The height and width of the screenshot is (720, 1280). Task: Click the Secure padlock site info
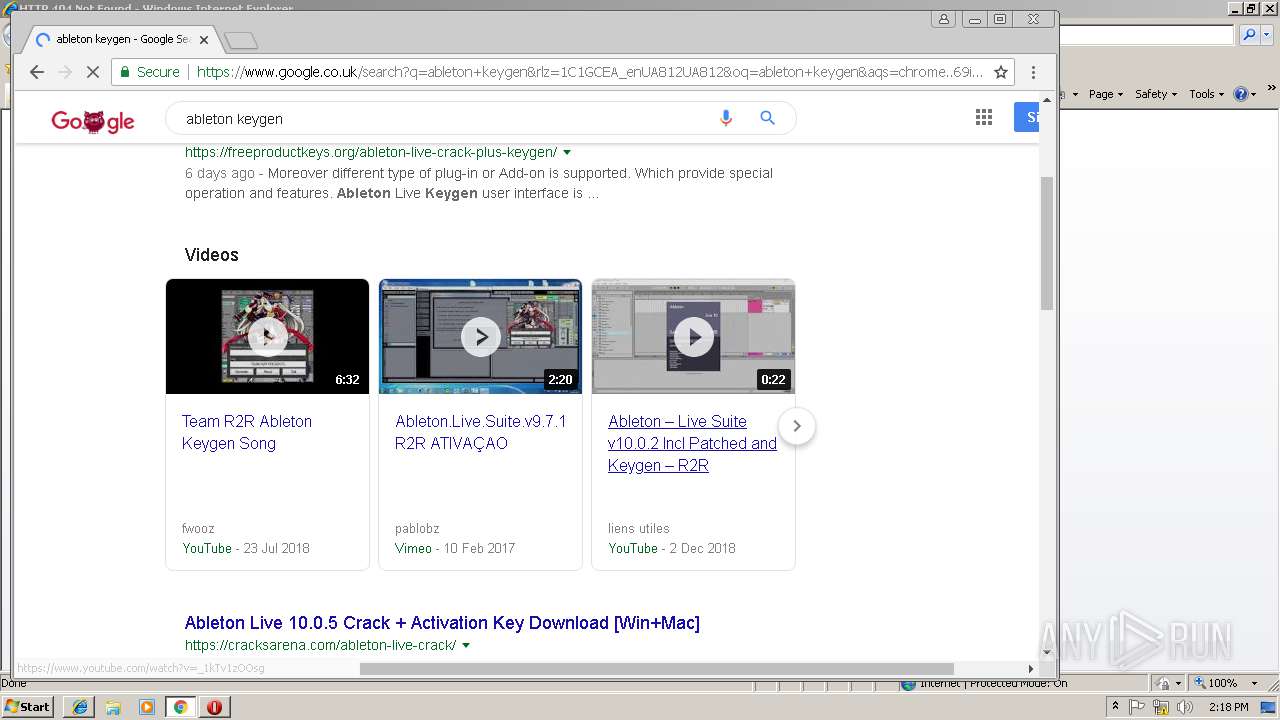pyautogui.click(x=149, y=72)
